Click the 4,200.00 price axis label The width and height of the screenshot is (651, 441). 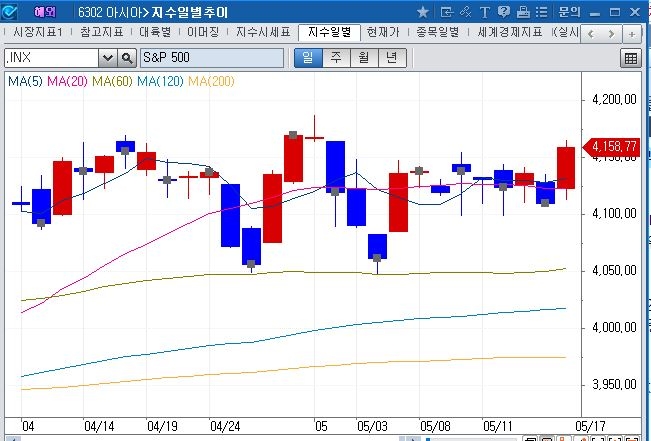click(x=614, y=100)
